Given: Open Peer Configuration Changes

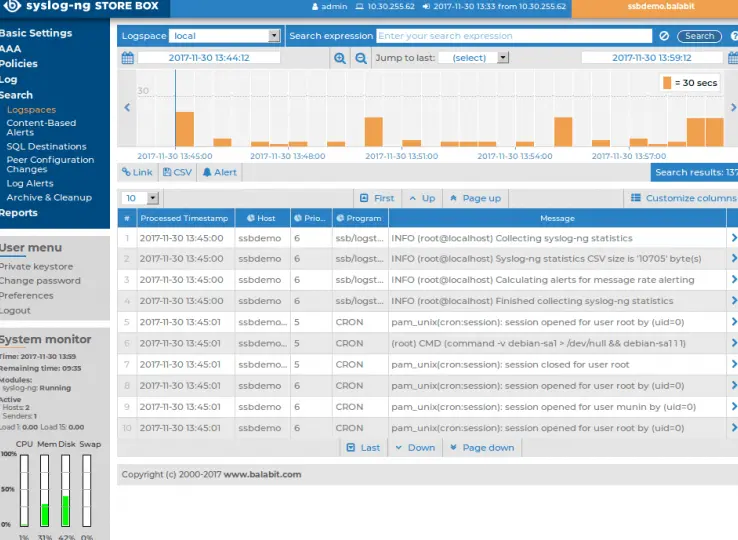Looking at the screenshot, I should [50, 164].
